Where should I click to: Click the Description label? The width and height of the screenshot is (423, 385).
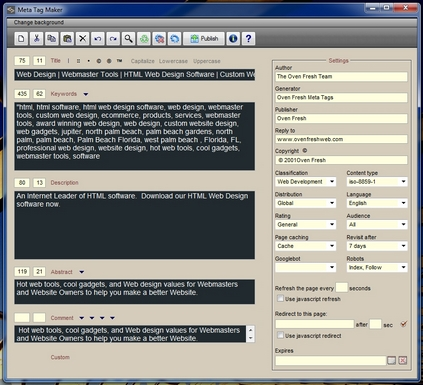click(x=64, y=183)
